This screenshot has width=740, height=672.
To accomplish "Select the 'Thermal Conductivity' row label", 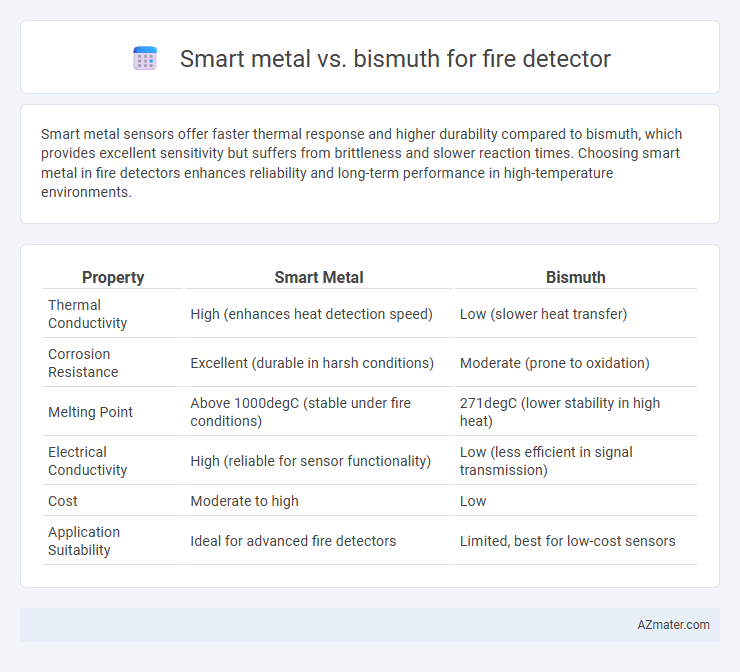I will (88, 314).
